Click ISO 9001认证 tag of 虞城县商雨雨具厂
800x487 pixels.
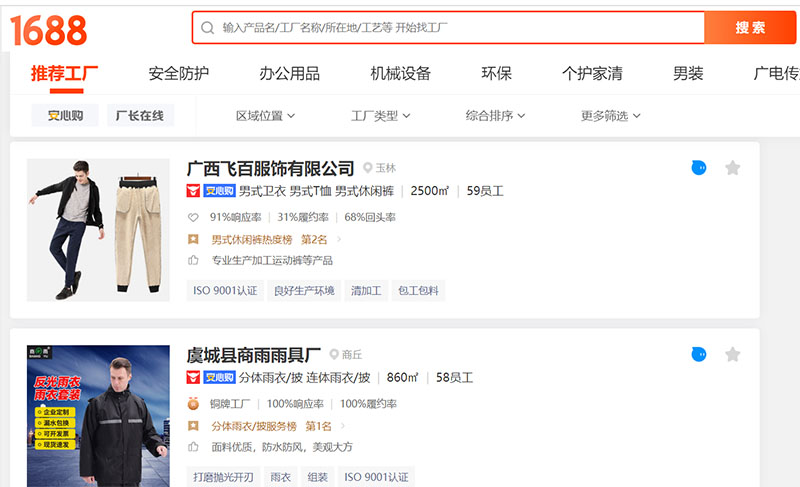tap(376, 477)
